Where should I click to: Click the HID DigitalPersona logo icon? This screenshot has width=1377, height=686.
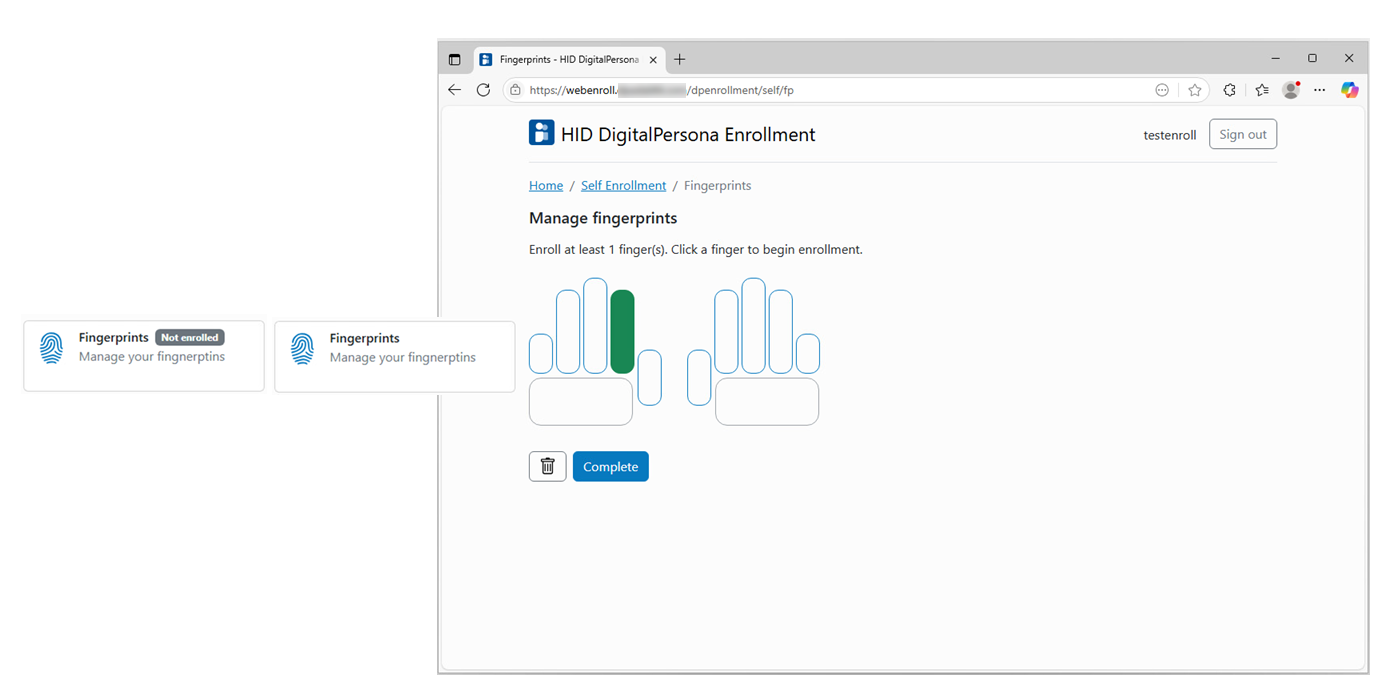tap(541, 133)
